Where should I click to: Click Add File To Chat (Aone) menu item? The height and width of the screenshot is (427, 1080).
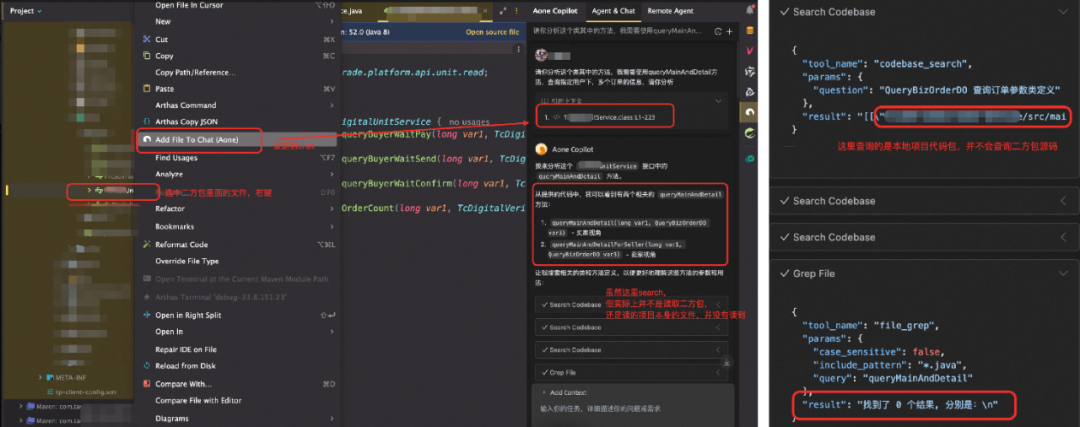pos(196,139)
